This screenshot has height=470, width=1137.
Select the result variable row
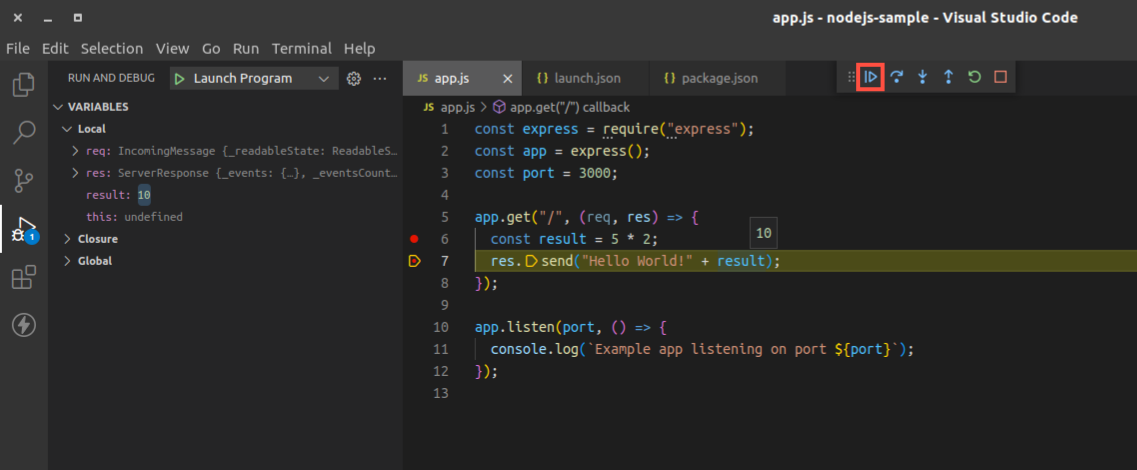click(226, 195)
